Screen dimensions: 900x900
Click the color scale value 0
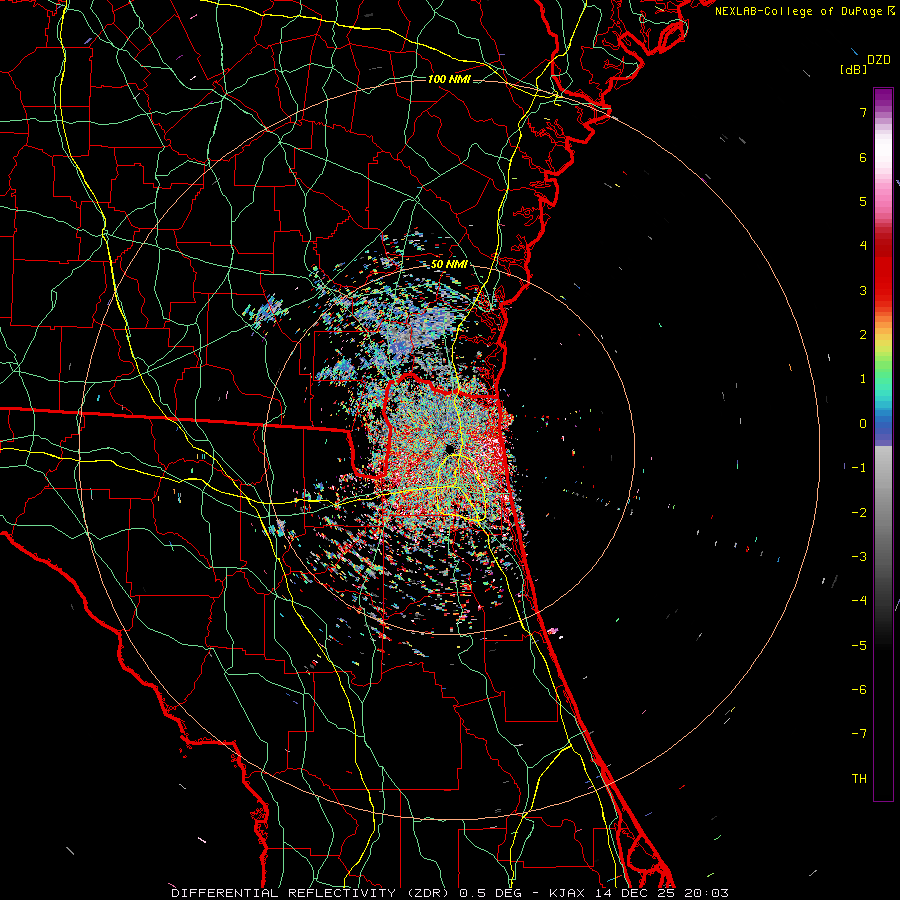click(x=863, y=424)
